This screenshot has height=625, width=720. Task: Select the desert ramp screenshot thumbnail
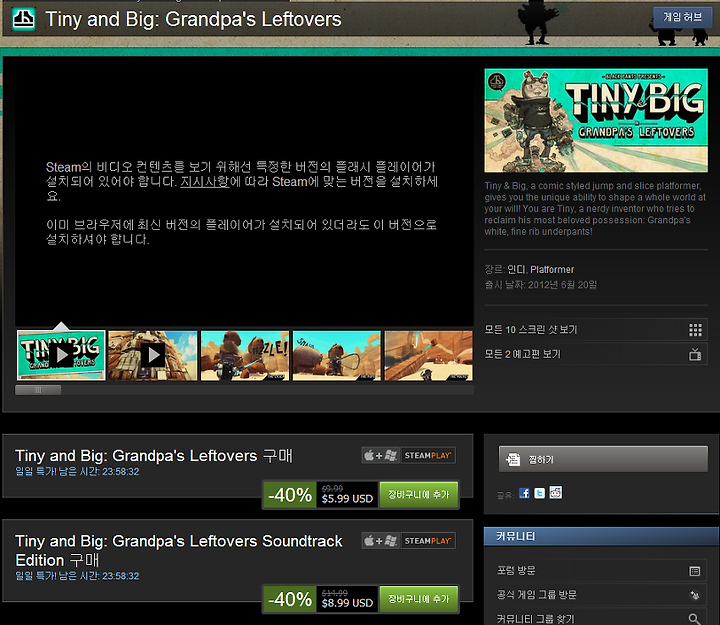pyautogui.click(x=428, y=355)
